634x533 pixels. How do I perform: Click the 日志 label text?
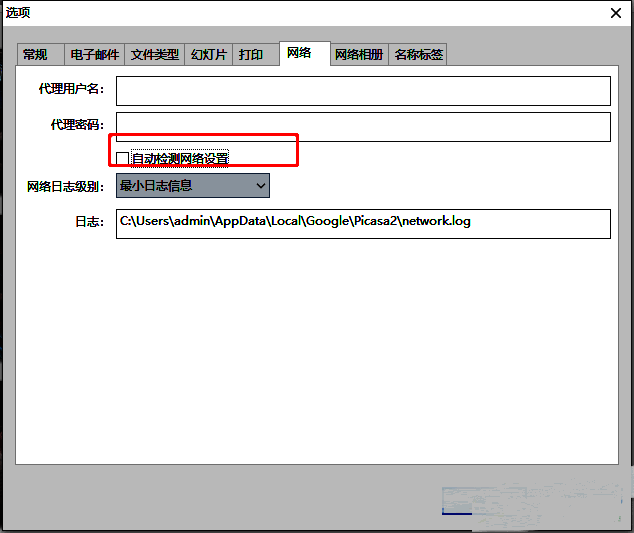click(x=88, y=223)
